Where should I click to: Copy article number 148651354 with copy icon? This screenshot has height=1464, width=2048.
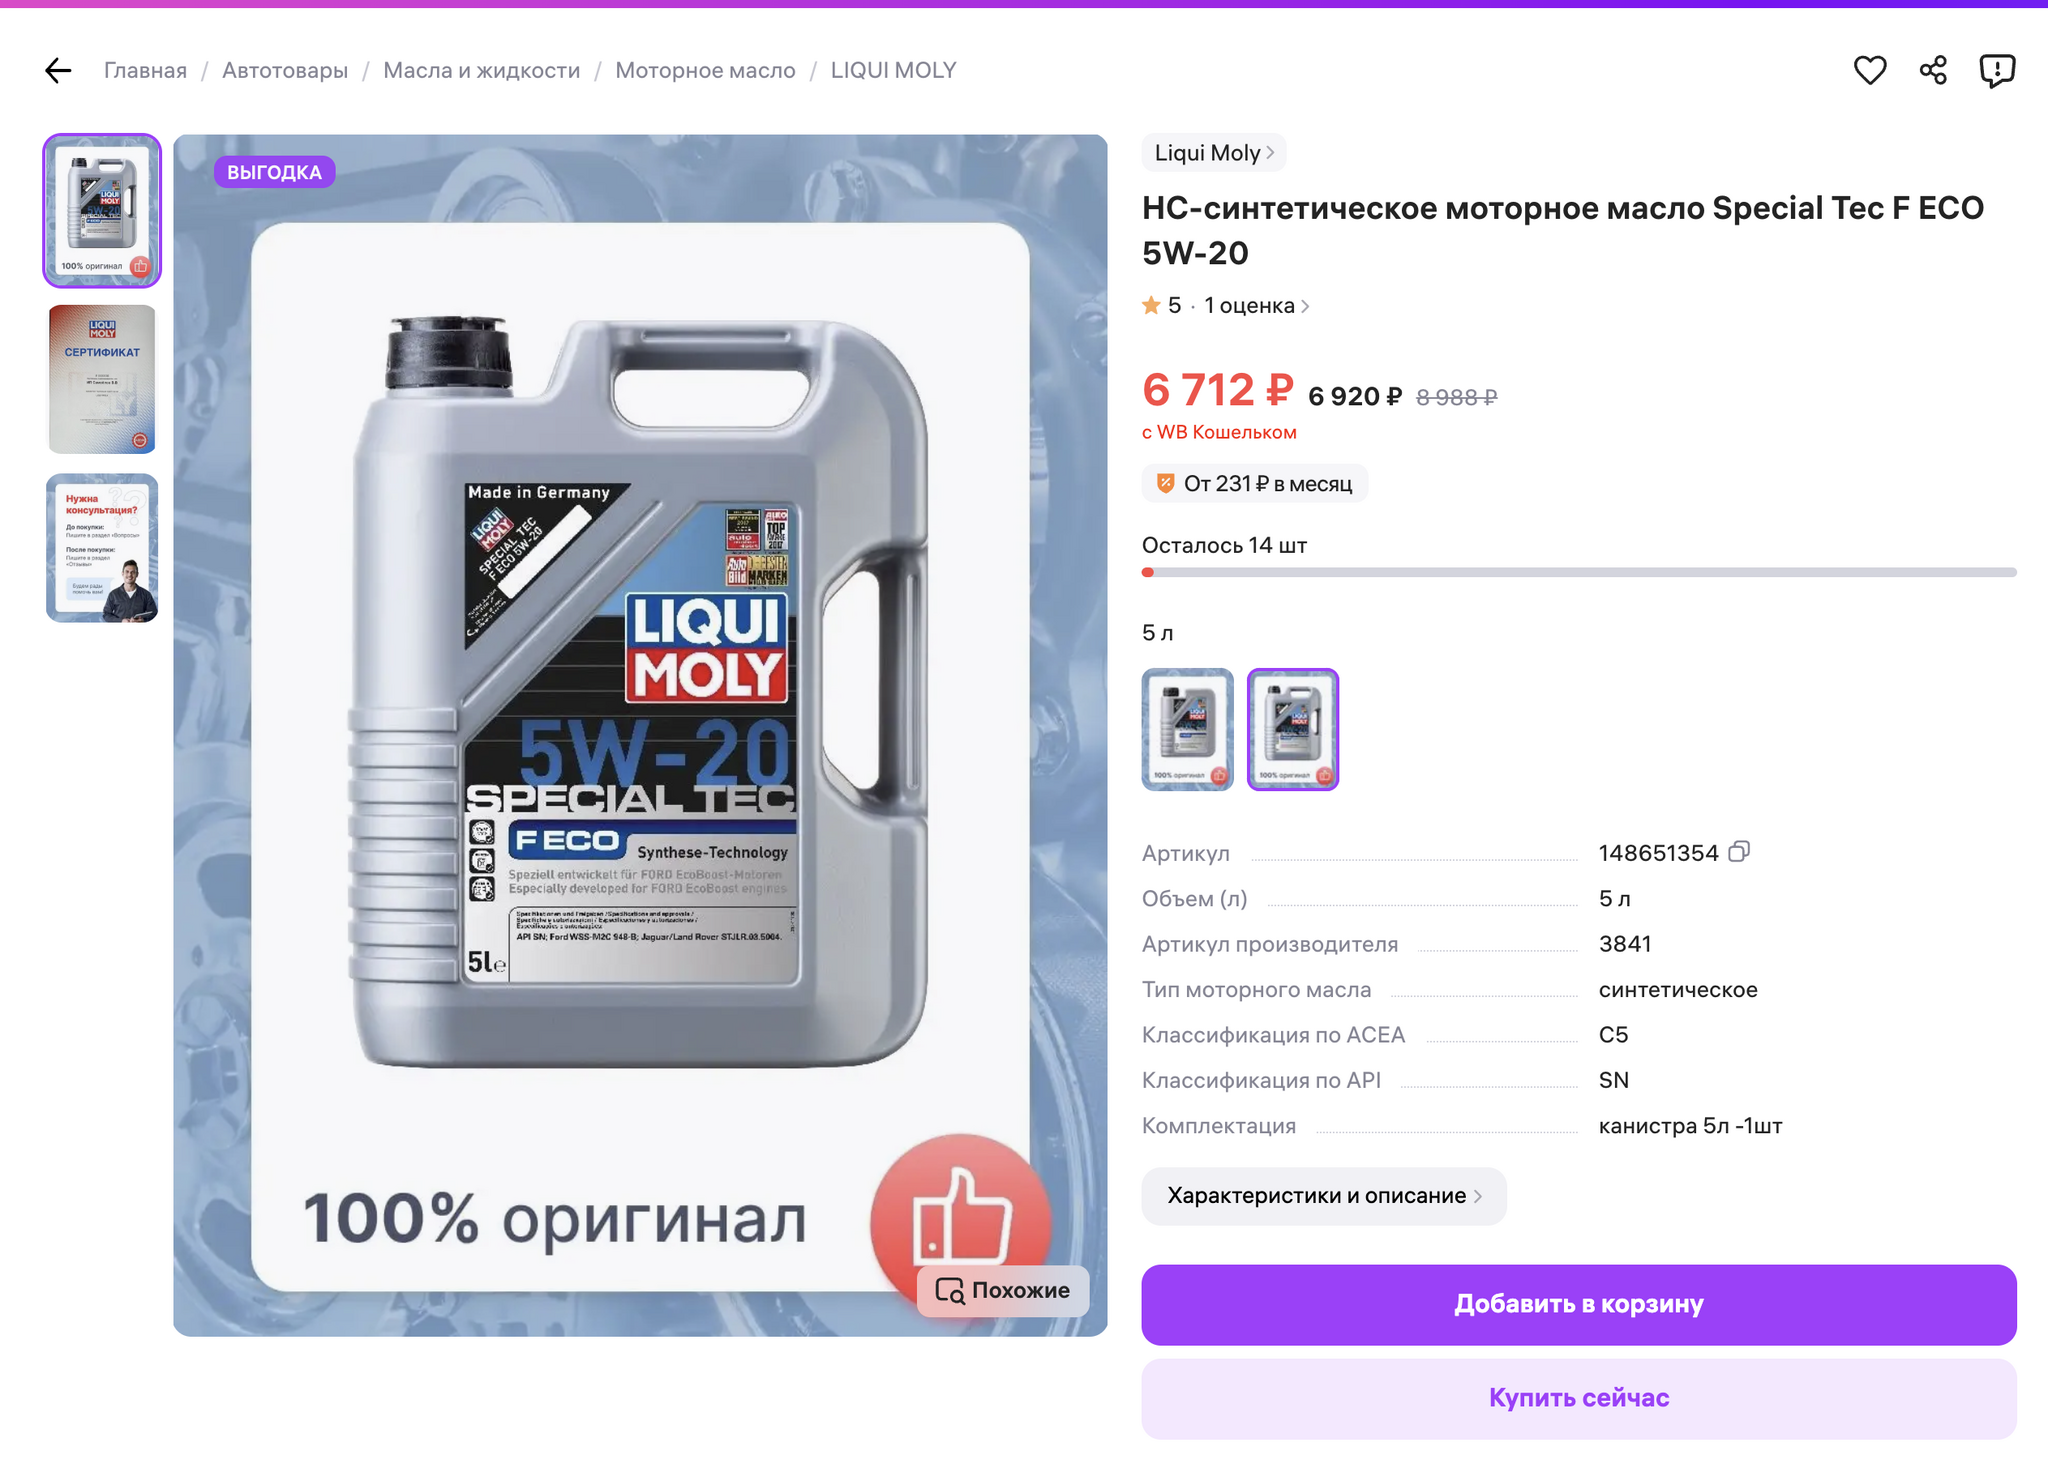tap(1739, 852)
